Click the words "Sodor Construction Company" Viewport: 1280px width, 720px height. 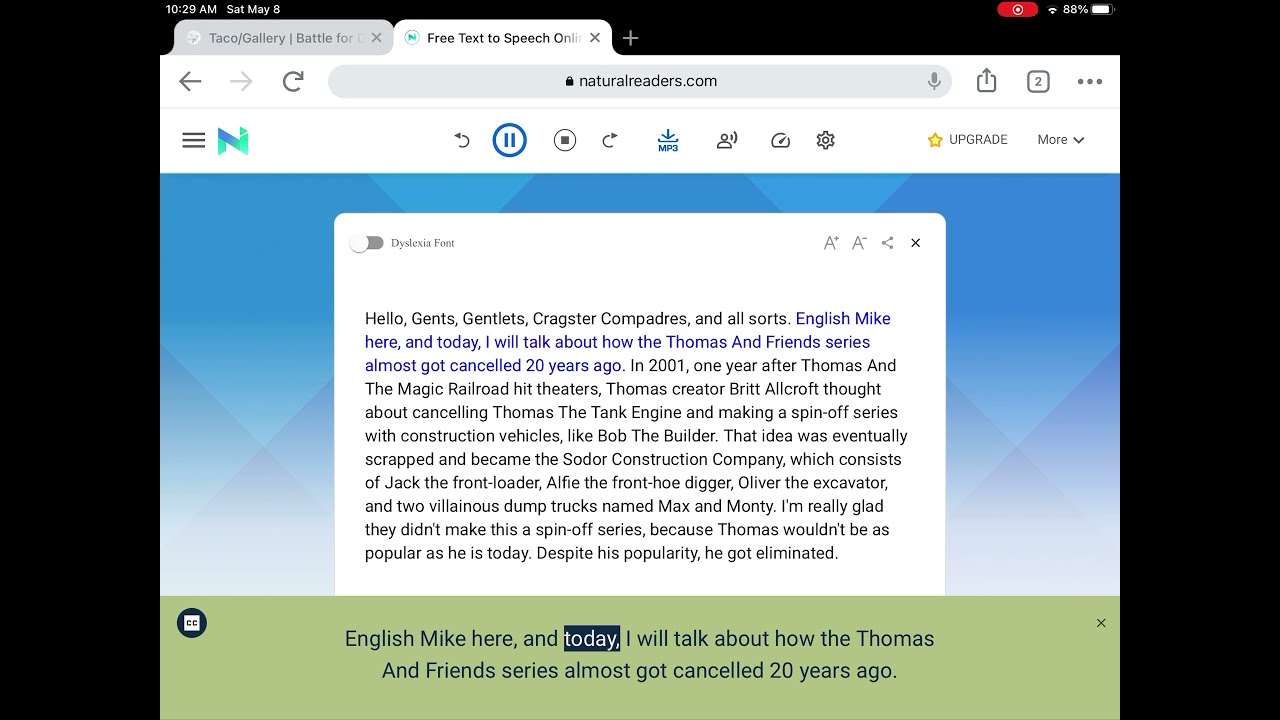tap(674, 459)
